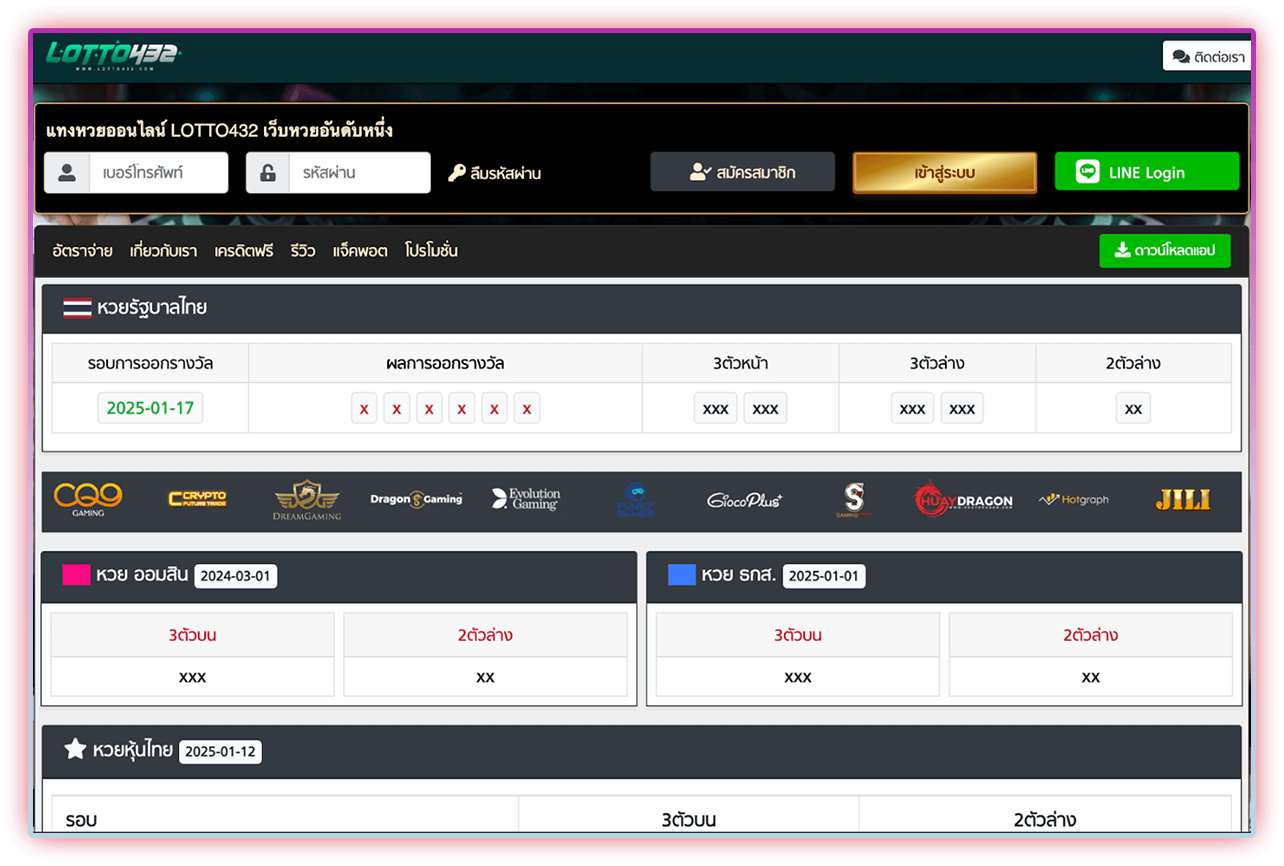The height and width of the screenshot is (866, 1284).
Task: Click the ดาวน์โหลดแอป download button
Action: tap(1164, 251)
